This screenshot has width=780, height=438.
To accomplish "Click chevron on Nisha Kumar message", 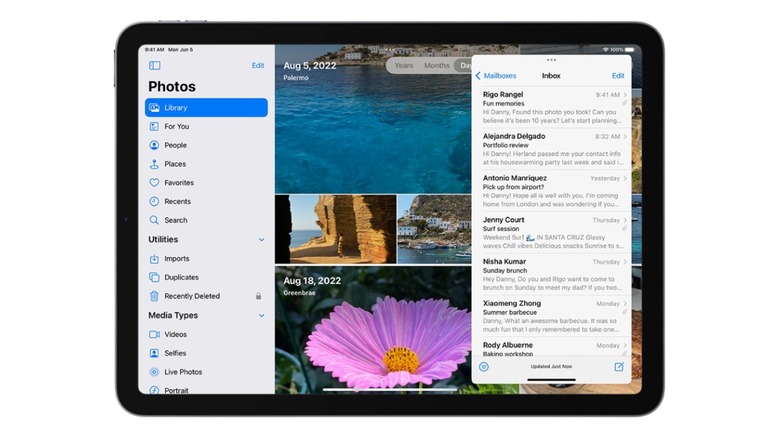I will click(625, 262).
